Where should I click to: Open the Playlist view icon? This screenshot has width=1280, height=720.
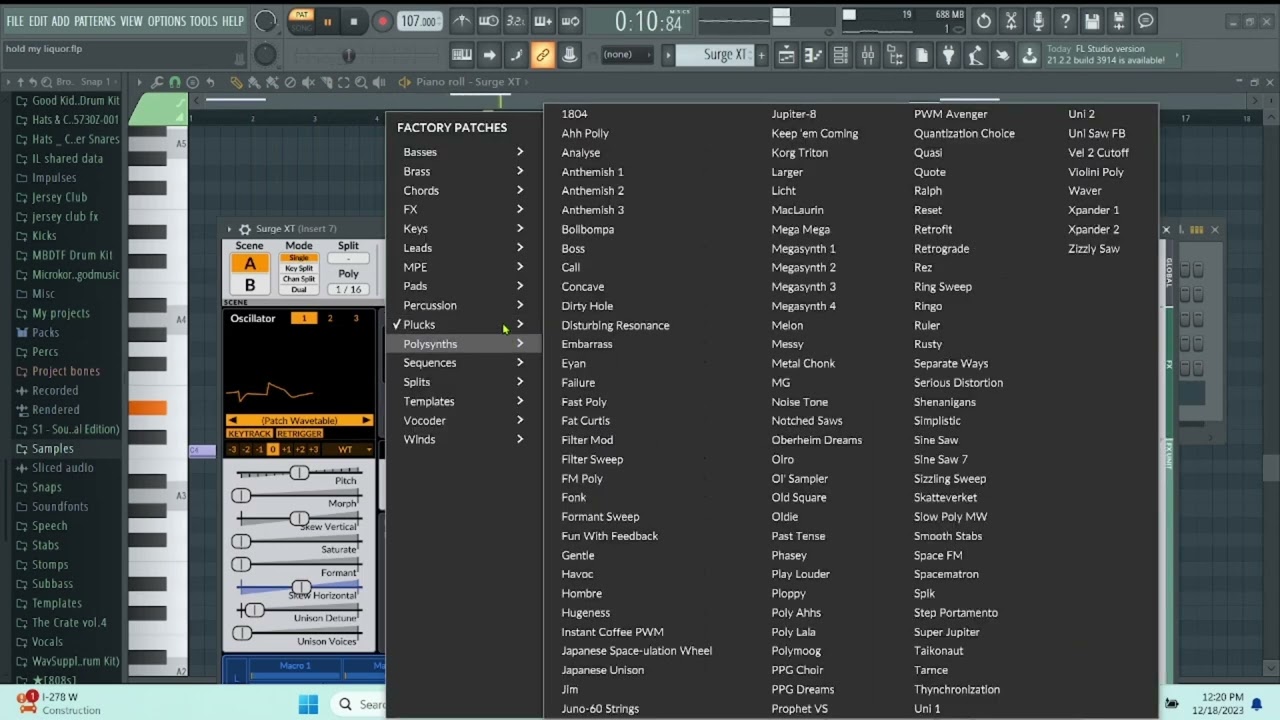click(x=787, y=55)
